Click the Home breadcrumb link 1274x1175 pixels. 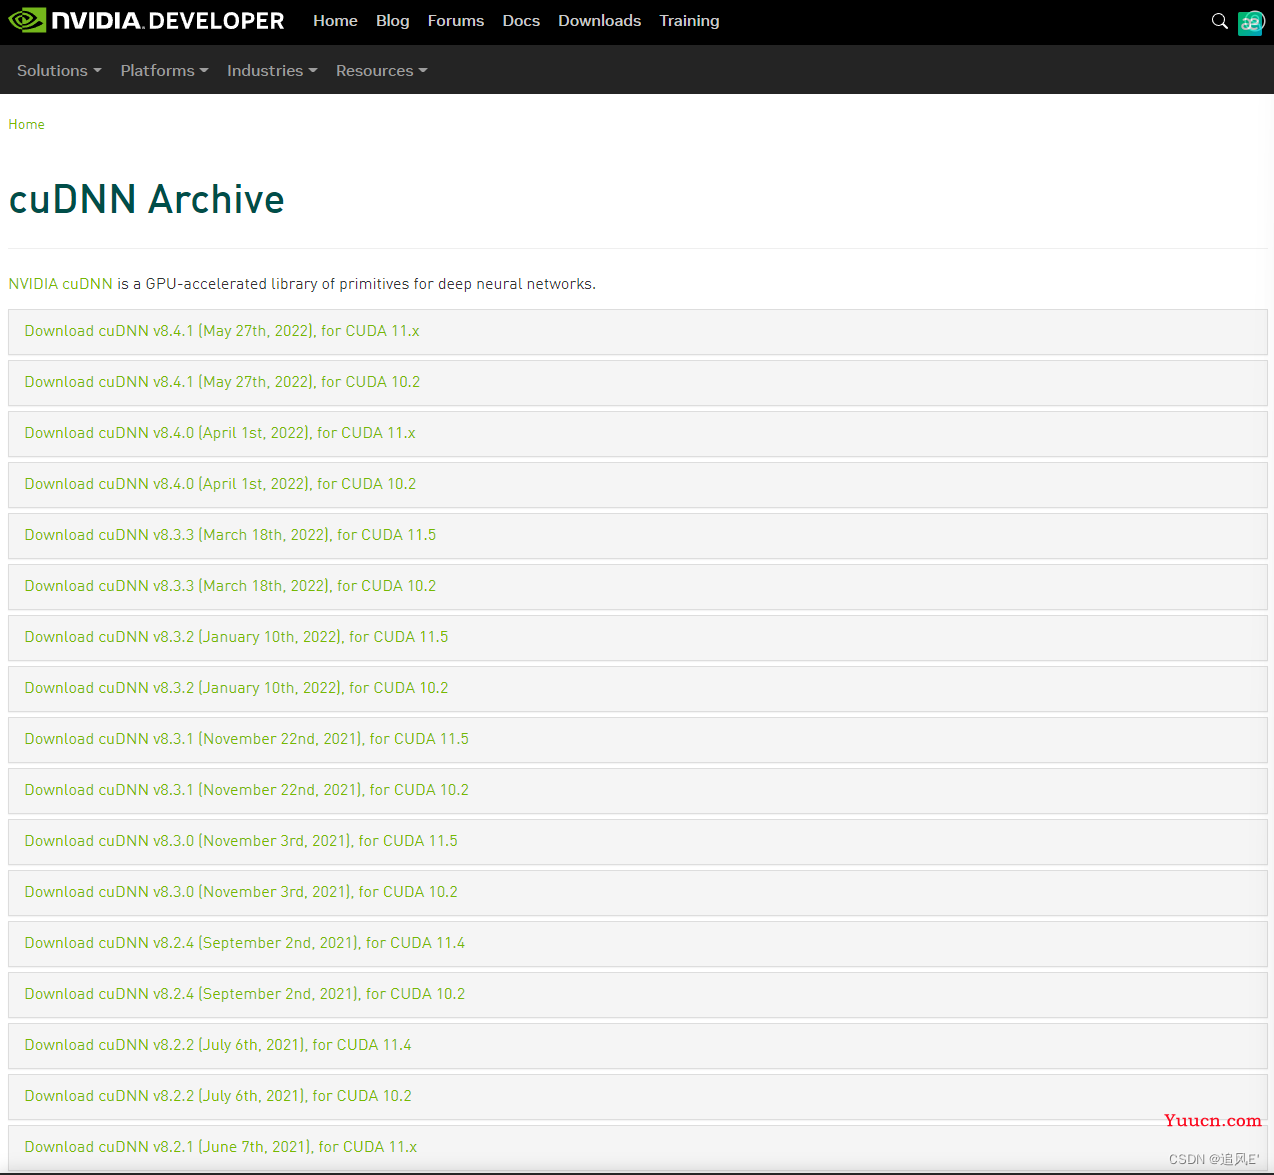point(26,124)
